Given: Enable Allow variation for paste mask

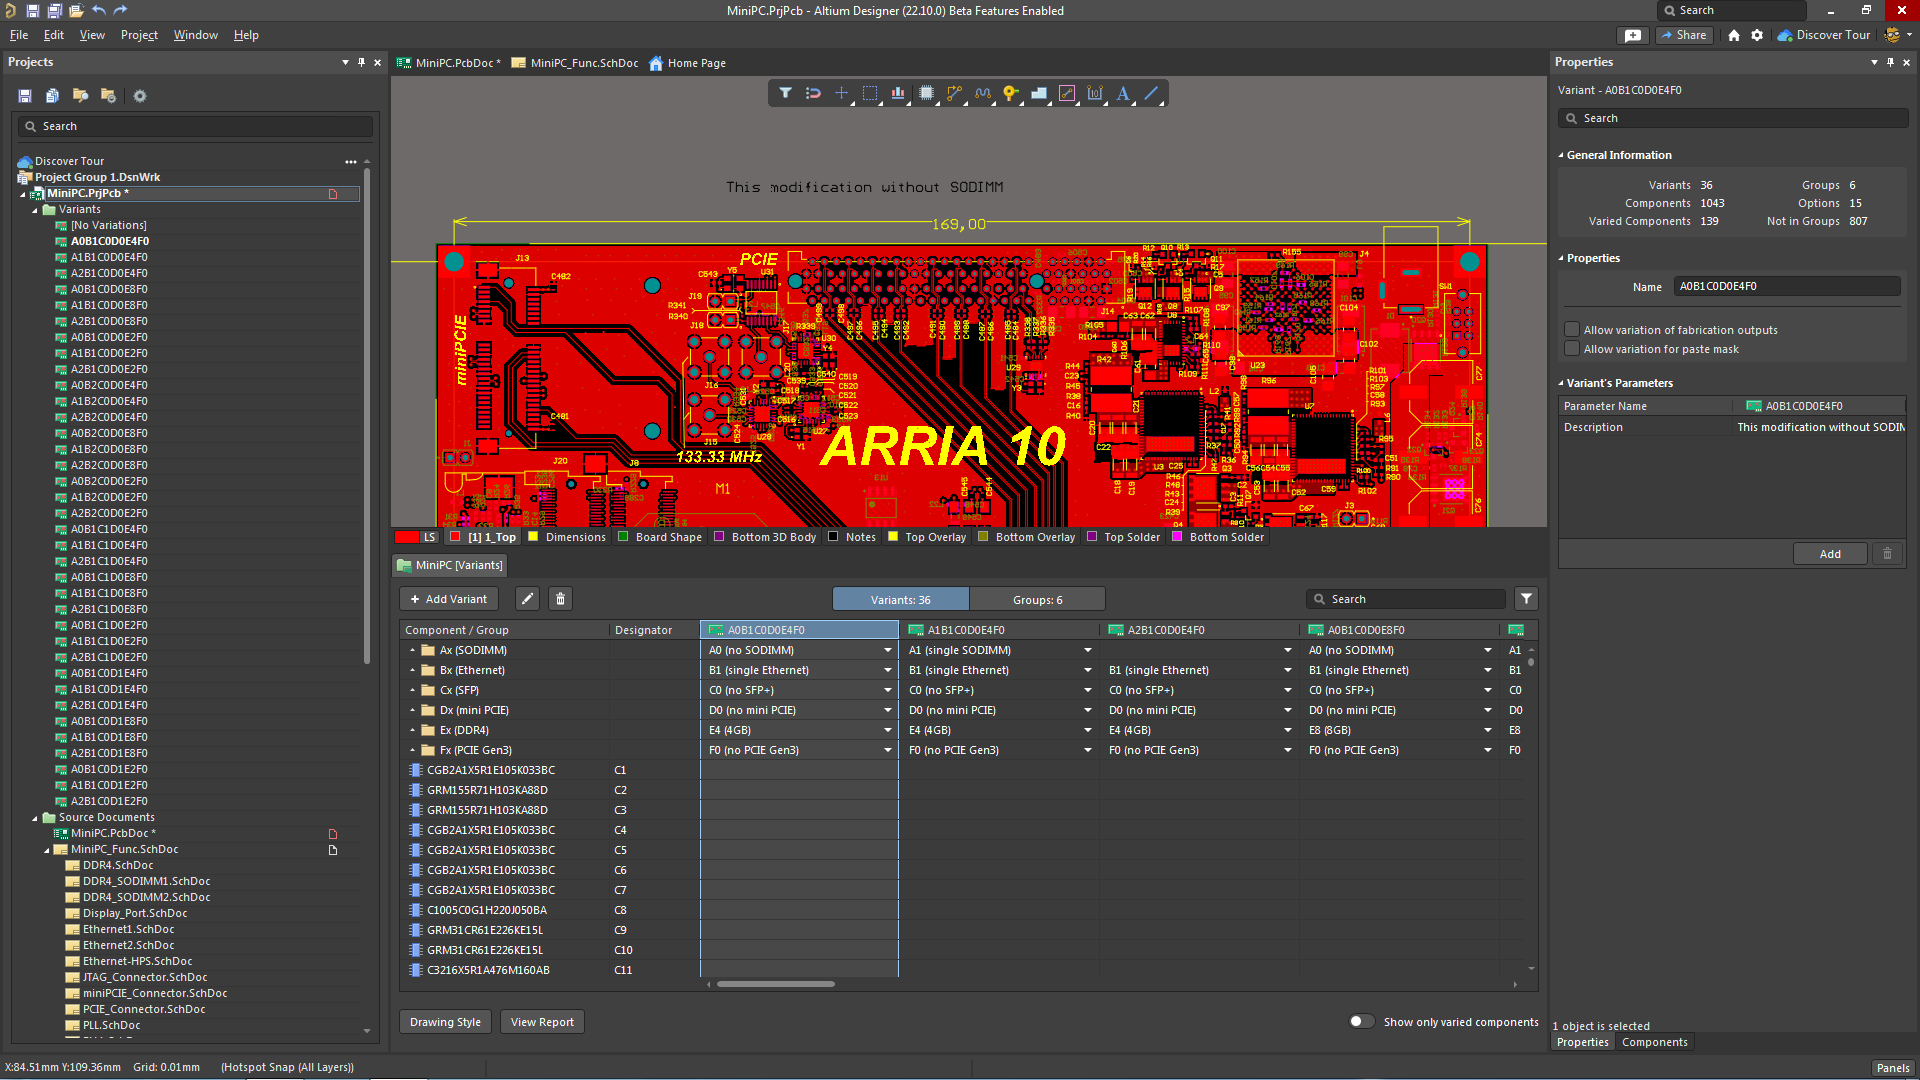Looking at the screenshot, I should tap(1572, 348).
